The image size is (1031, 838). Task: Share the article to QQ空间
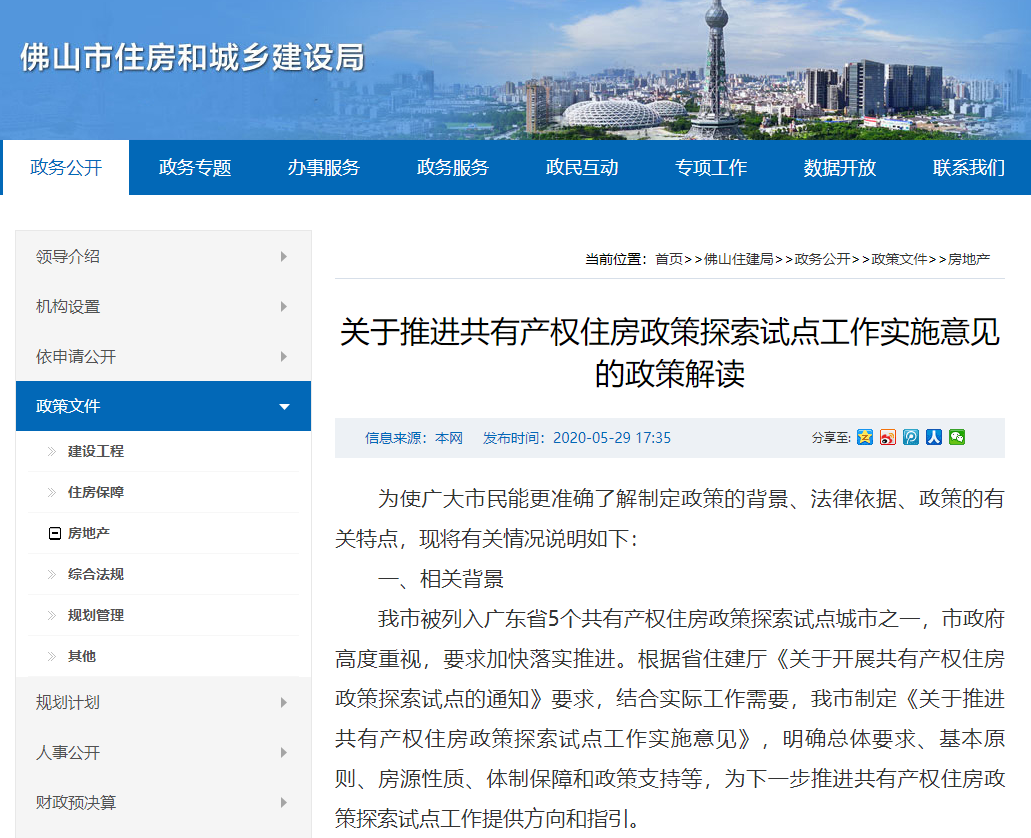tap(865, 437)
